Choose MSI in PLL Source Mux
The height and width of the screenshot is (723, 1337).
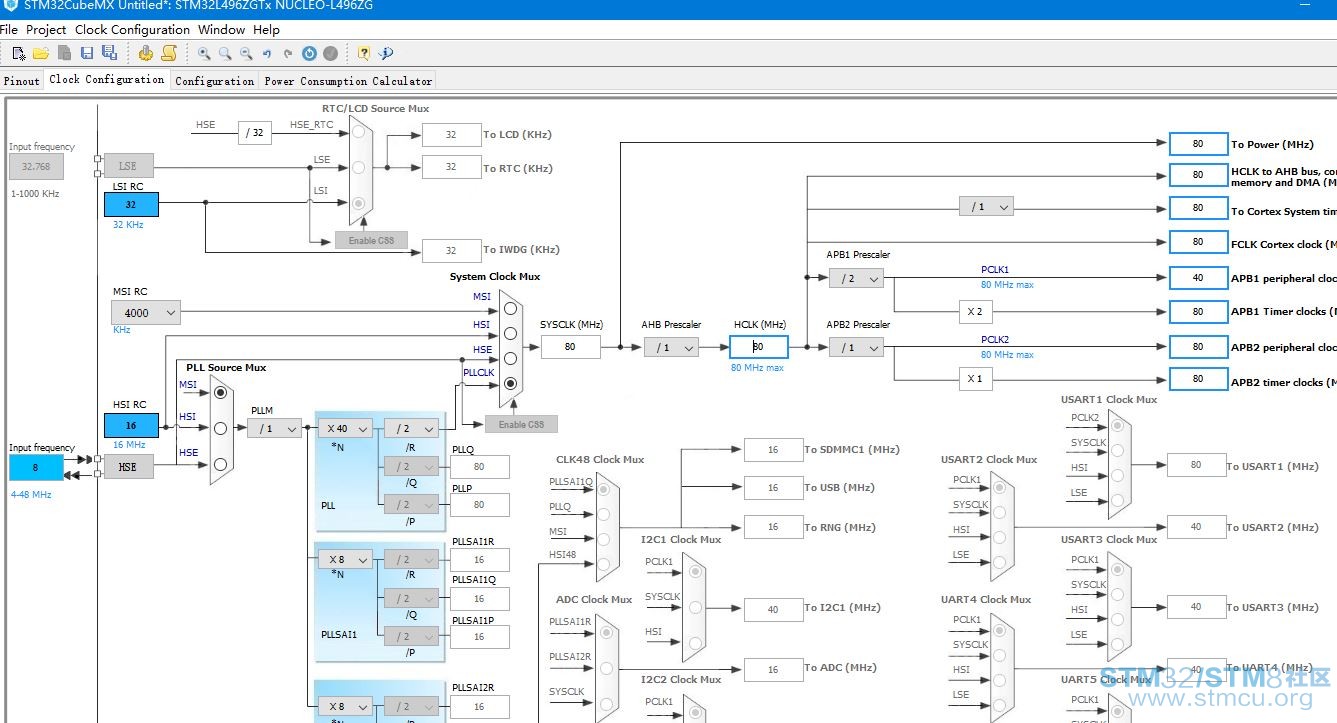[x=221, y=392]
